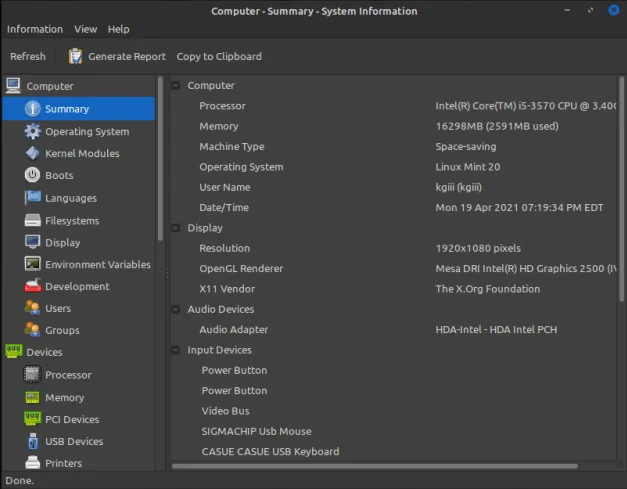Select the Machine Type row

point(394,146)
